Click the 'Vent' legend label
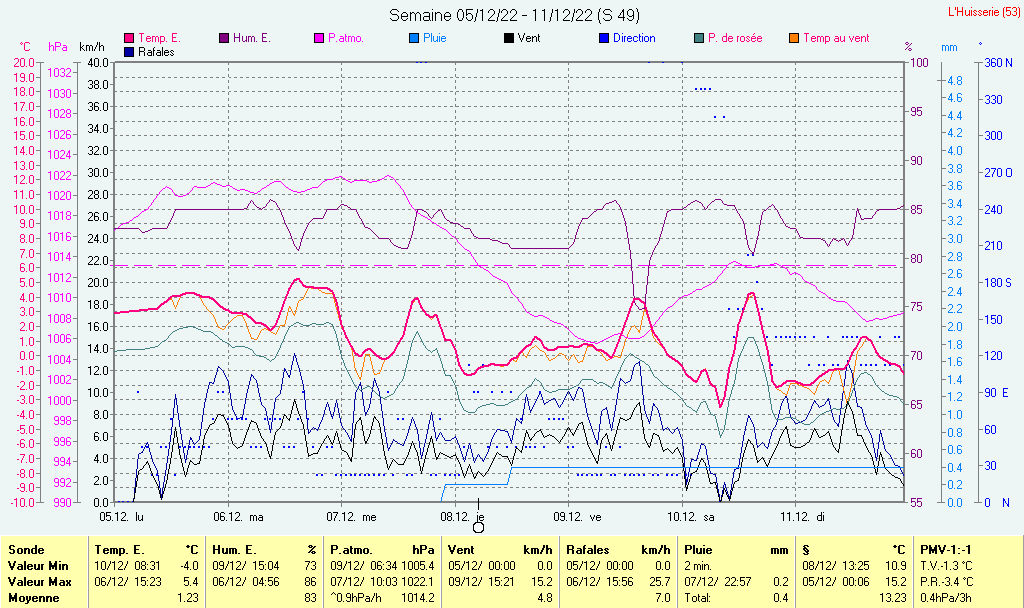This screenshot has height=608, width=1024. [529, 39]
